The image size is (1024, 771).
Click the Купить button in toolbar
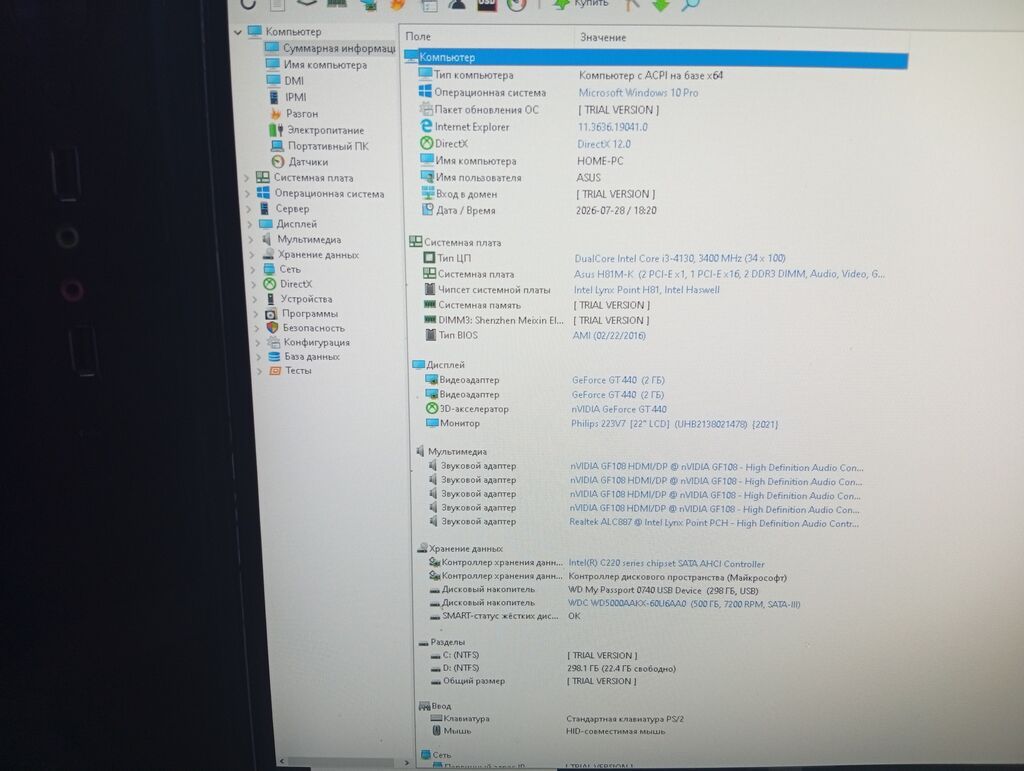(582, 4)
